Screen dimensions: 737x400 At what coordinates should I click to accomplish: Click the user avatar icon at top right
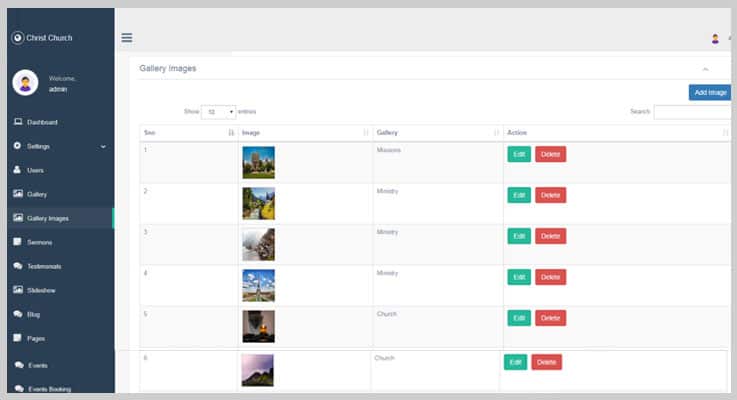pyautogui.click(x=715, y=39)
